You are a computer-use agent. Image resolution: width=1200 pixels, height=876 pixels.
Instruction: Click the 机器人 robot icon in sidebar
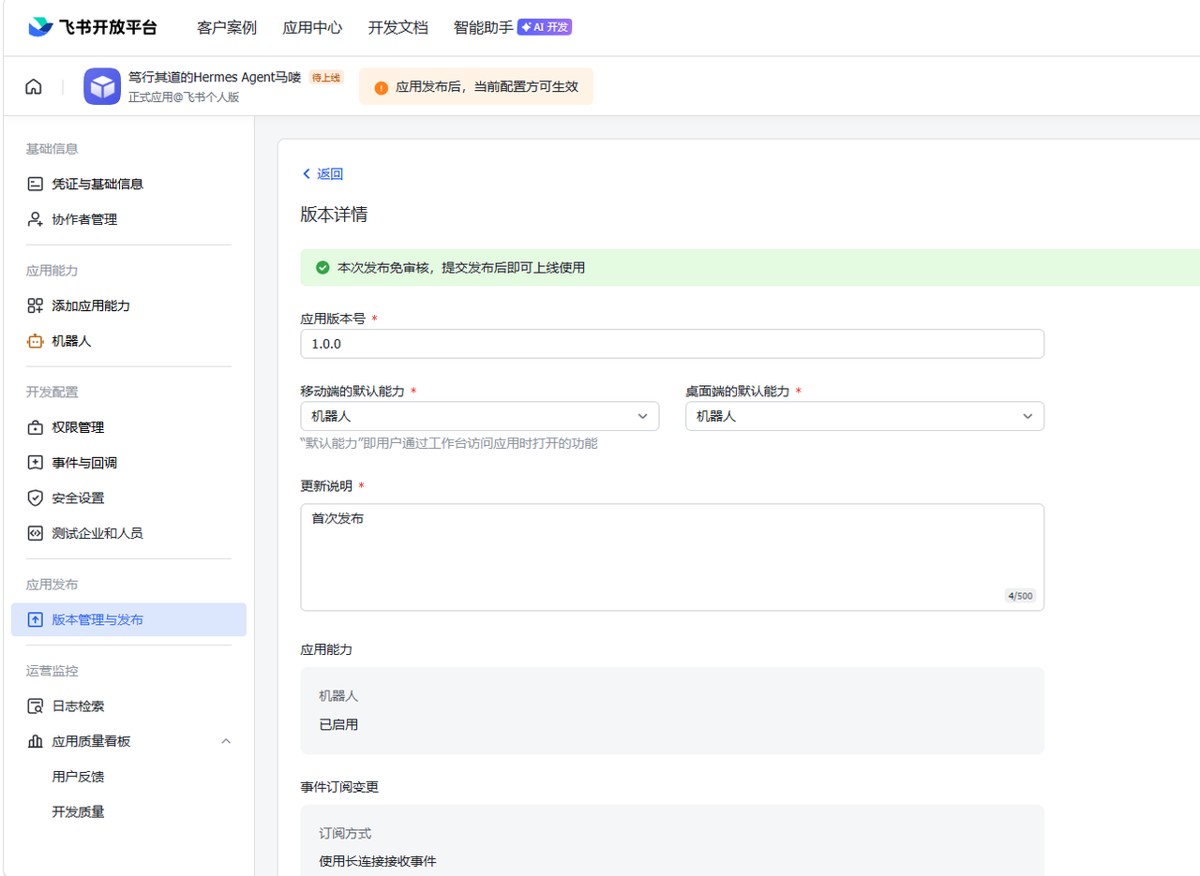35,341
